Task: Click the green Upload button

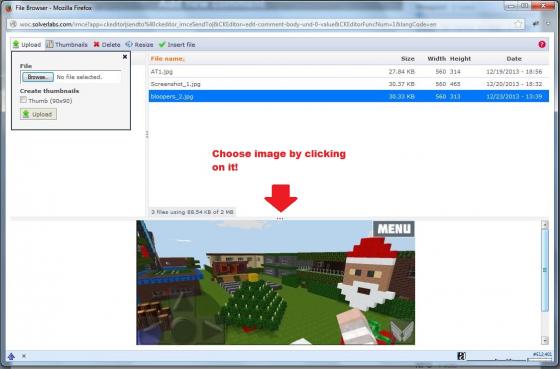Action: pos(38,114)
